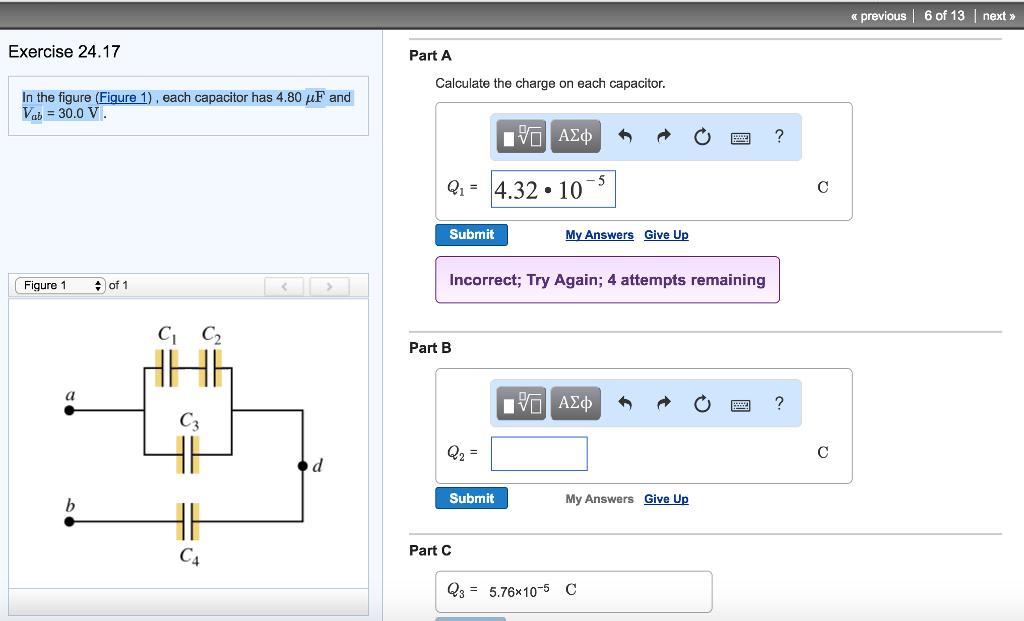Open My Answers link under Part A

600,234
